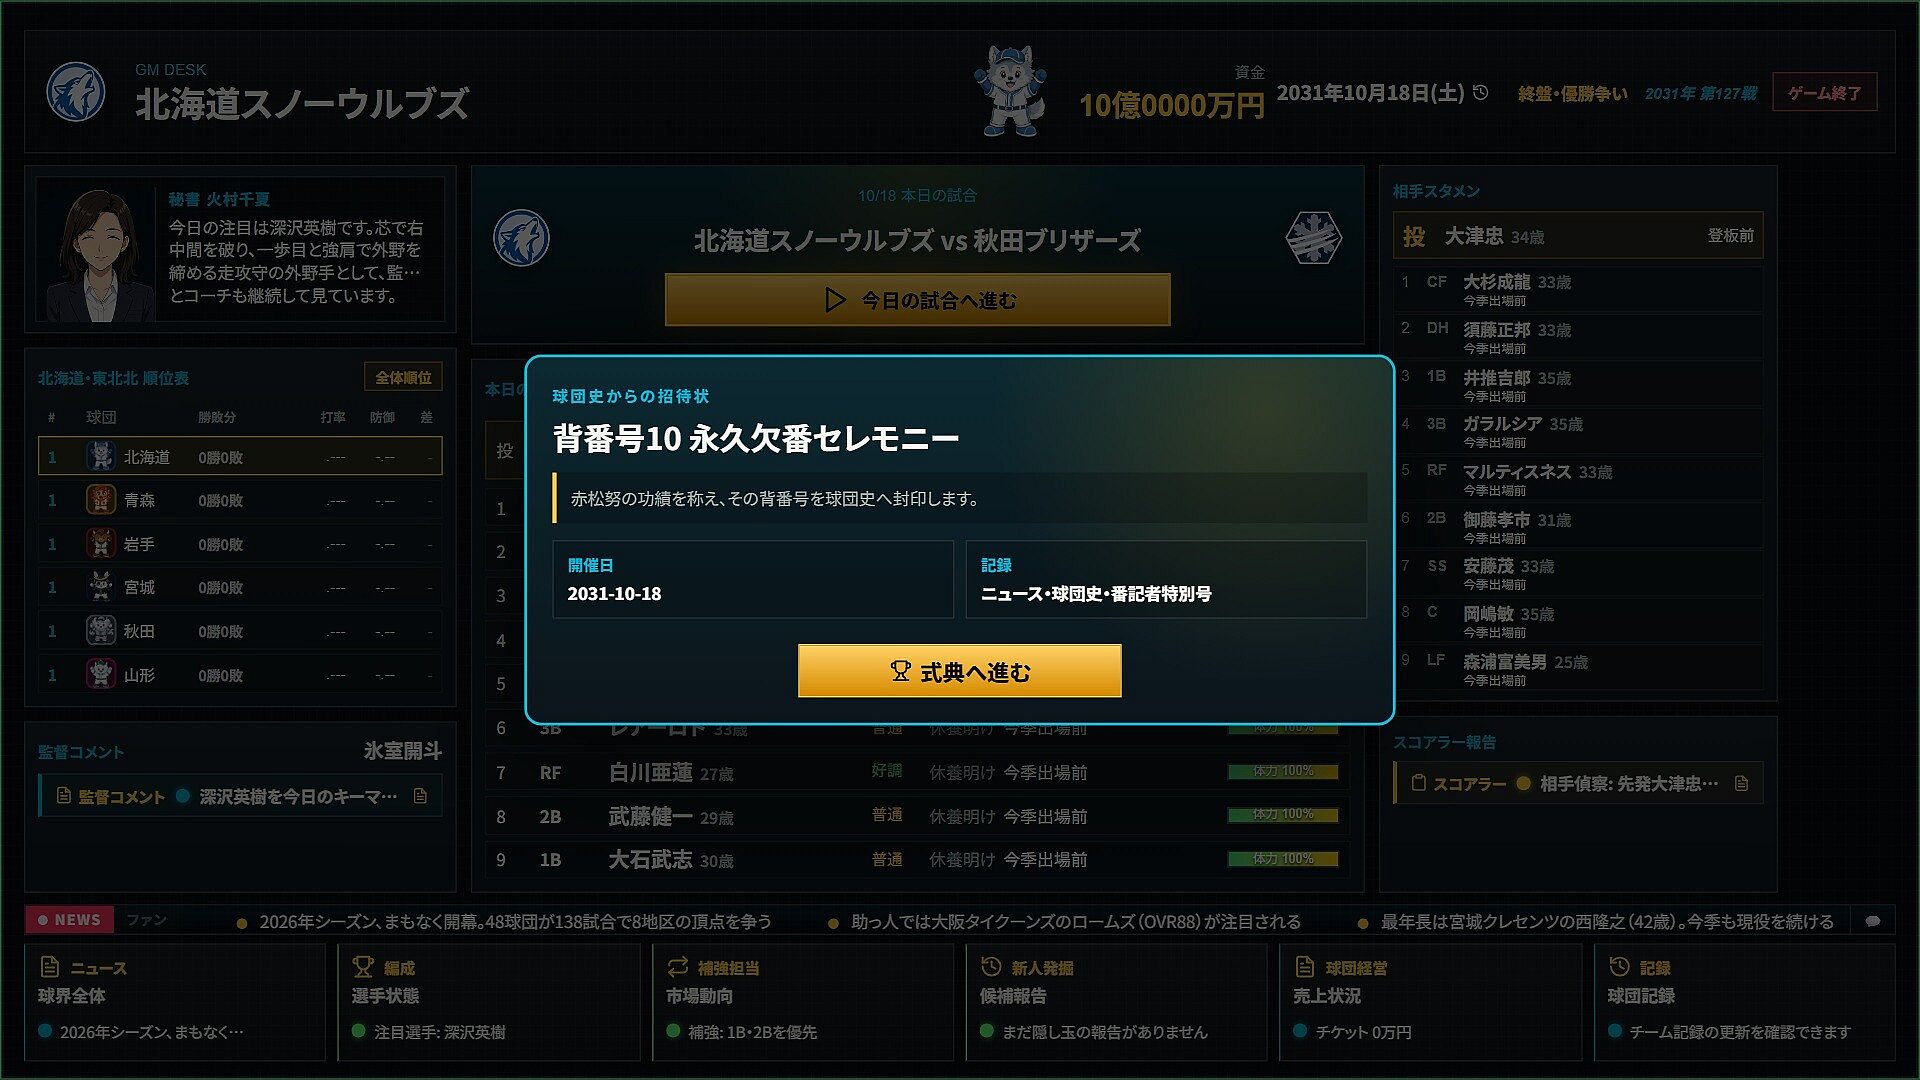Screen dimensions: 1920x1080
Task: Click the Snow Wolves team logo in header
Action: click(76, 92)
